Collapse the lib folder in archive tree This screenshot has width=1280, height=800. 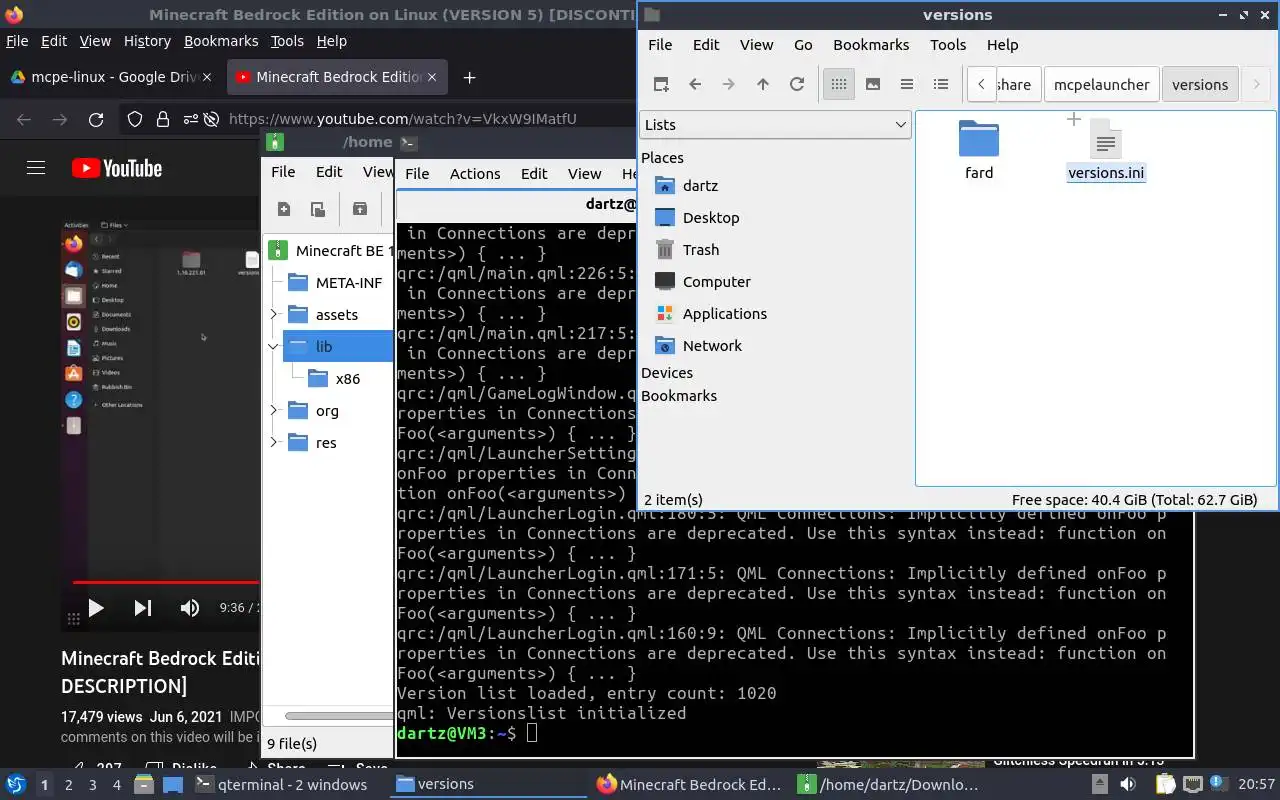click(x=274, y=347)
